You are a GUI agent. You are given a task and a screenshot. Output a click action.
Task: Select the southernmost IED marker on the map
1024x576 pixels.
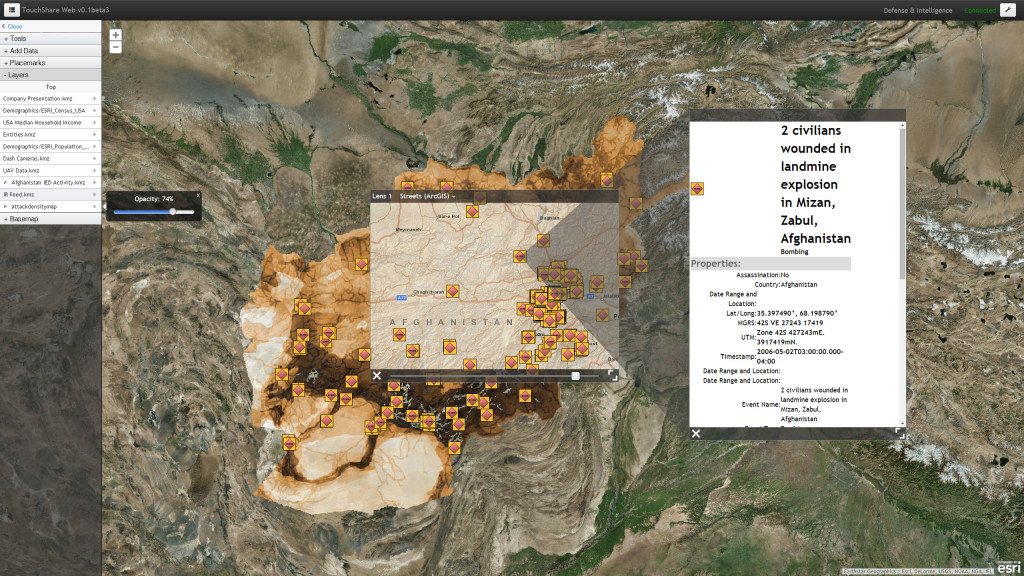click(x=454, y=448)
